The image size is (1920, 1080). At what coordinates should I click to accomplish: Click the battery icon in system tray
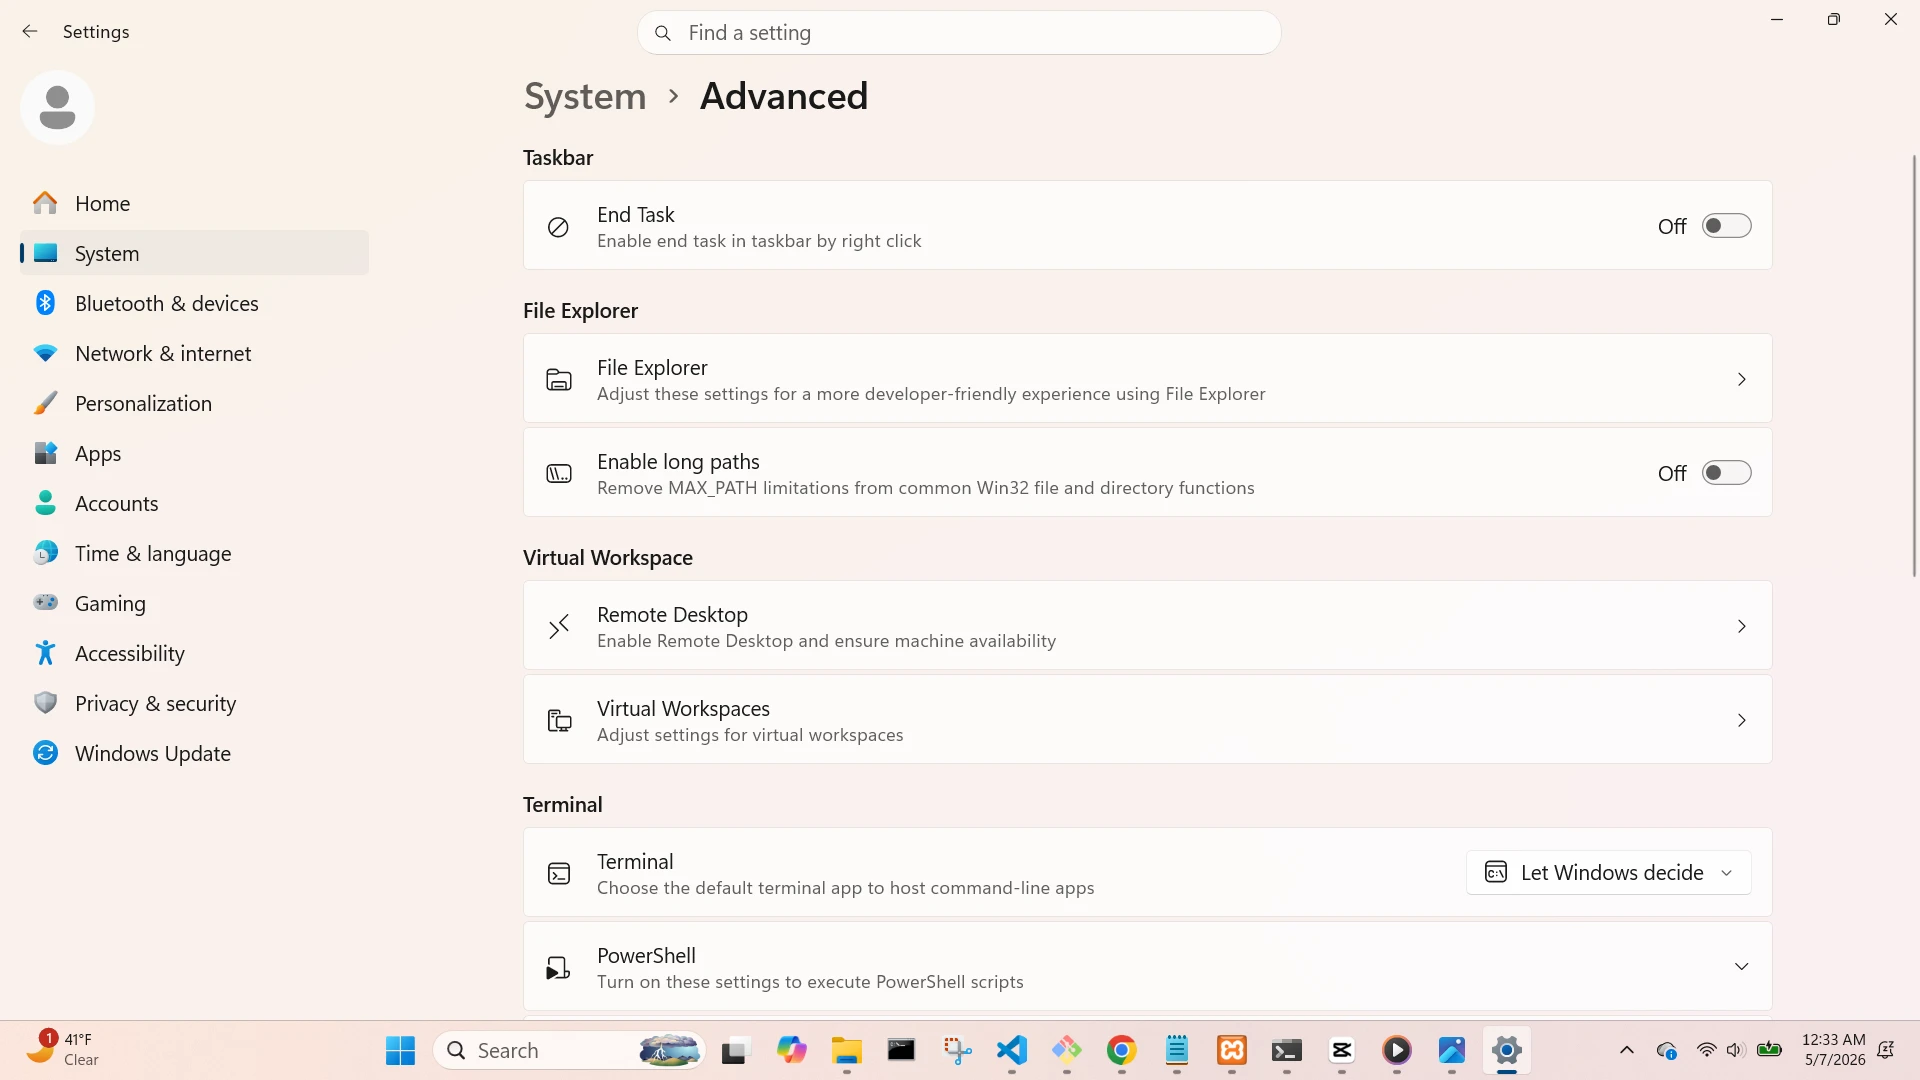(1769, 1050)
